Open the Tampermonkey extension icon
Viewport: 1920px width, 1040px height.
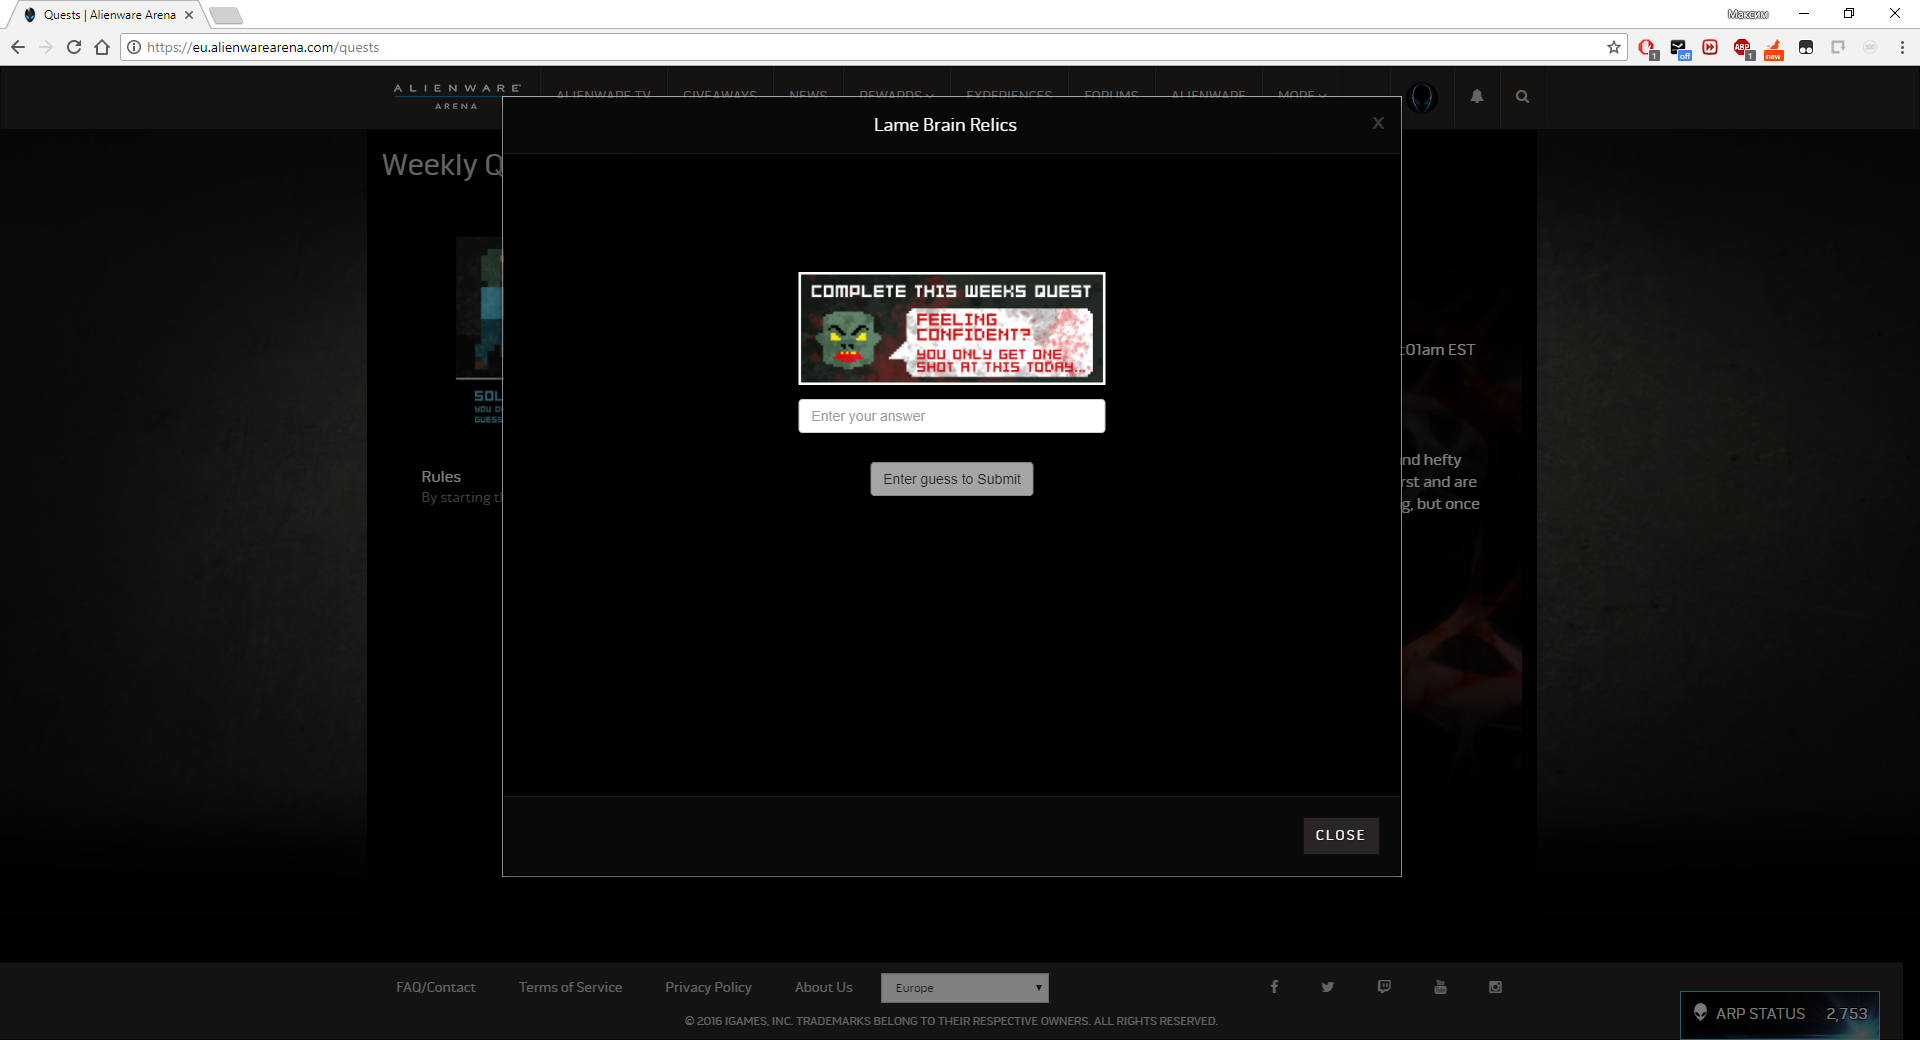1806,47
